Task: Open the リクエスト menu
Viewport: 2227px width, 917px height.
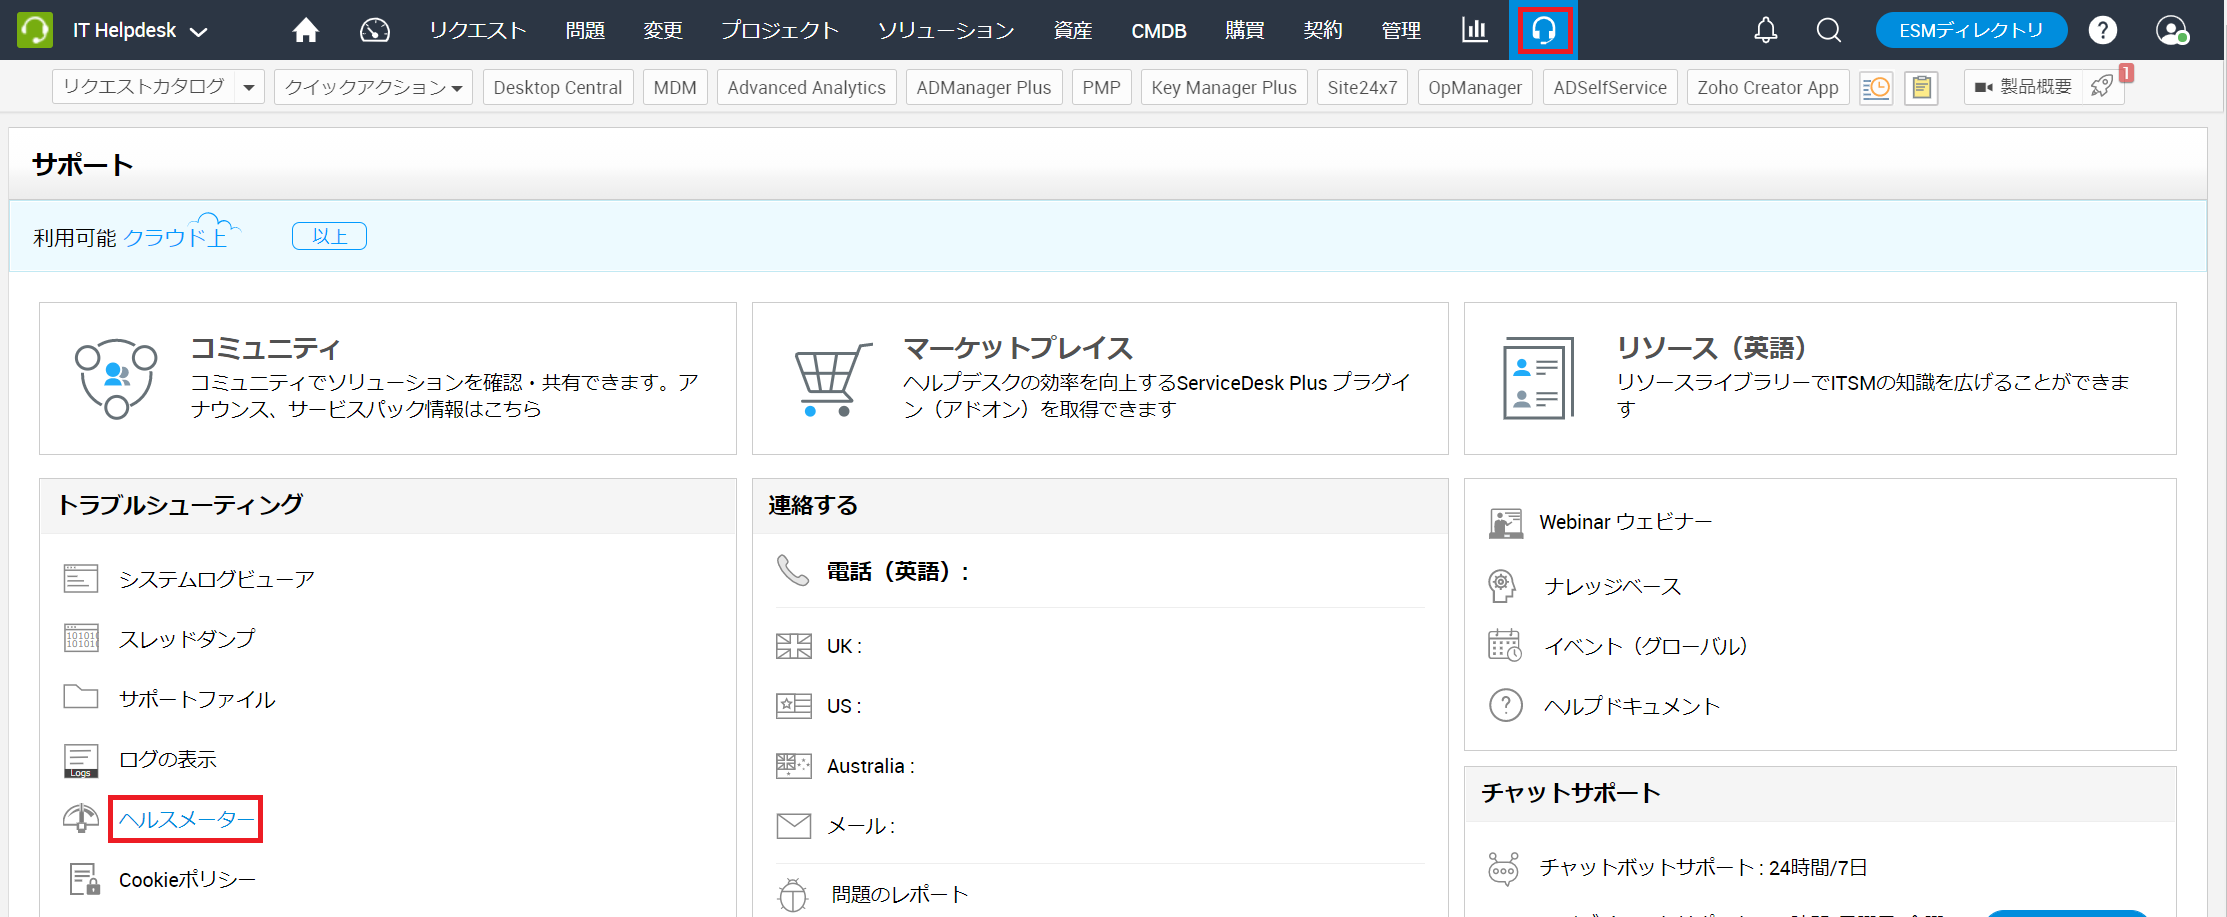Action: (477, 31)
